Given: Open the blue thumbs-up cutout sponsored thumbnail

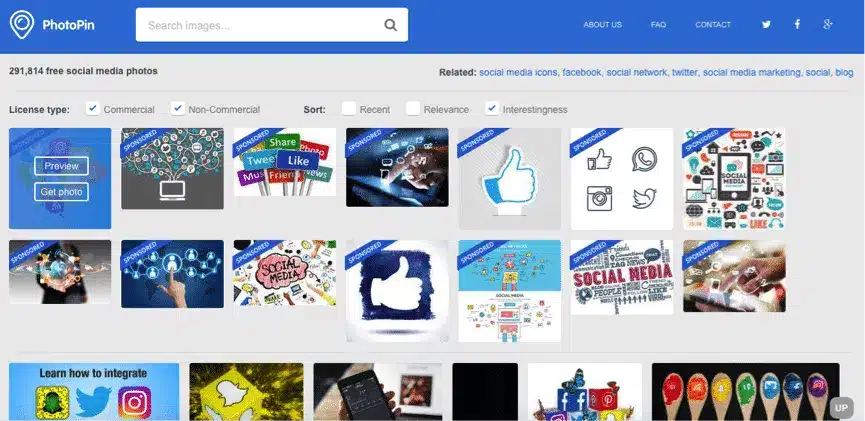Looking at the screenshot, I should (x=510, y=179).
